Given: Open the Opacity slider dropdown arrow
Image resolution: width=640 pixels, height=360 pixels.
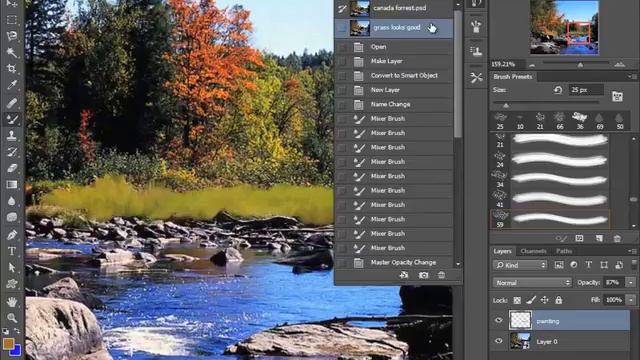Looking at the screenshot, I should click(631, 282).
